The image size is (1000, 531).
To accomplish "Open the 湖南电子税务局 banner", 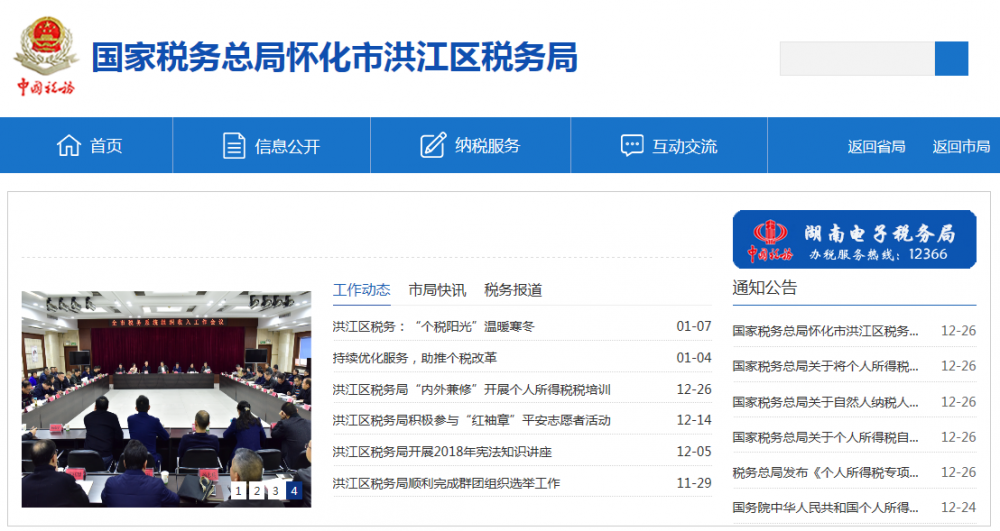I will (854, 240).
